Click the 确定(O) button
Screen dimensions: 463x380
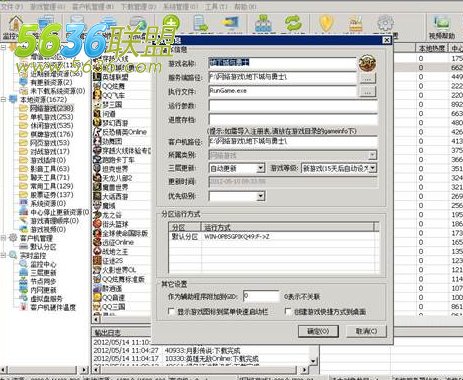(x=318, y=332)
